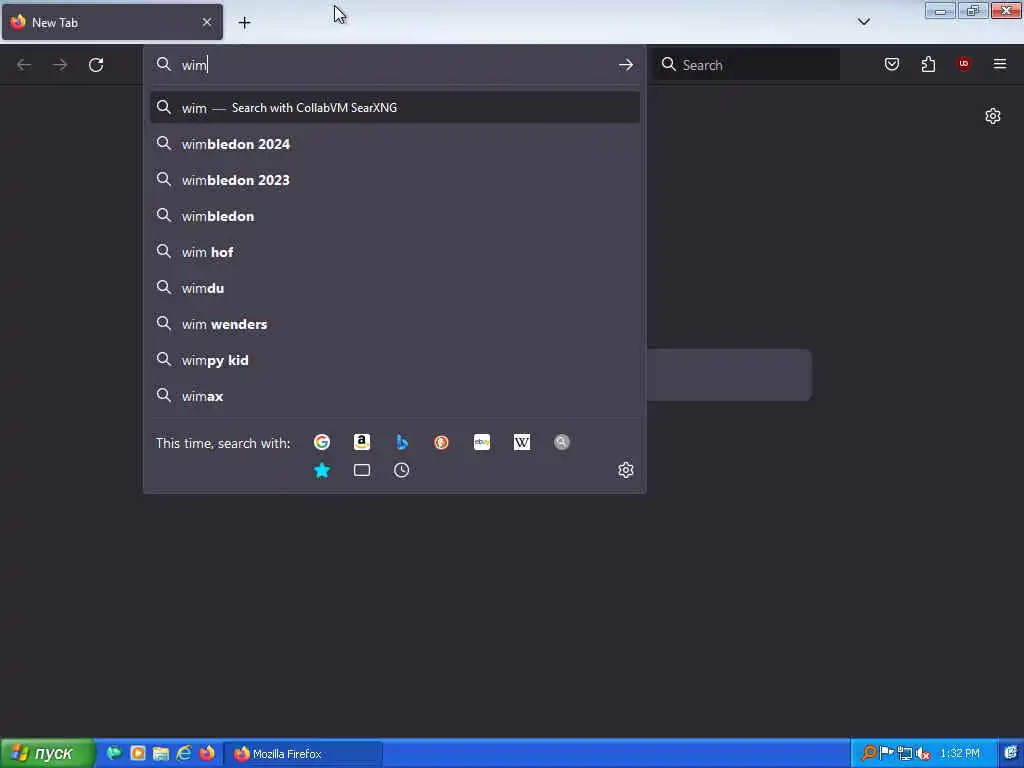This screenshot has width=1024, height=768.
Task: Select suggestion 'wim hof'
Action: [394, 252]
